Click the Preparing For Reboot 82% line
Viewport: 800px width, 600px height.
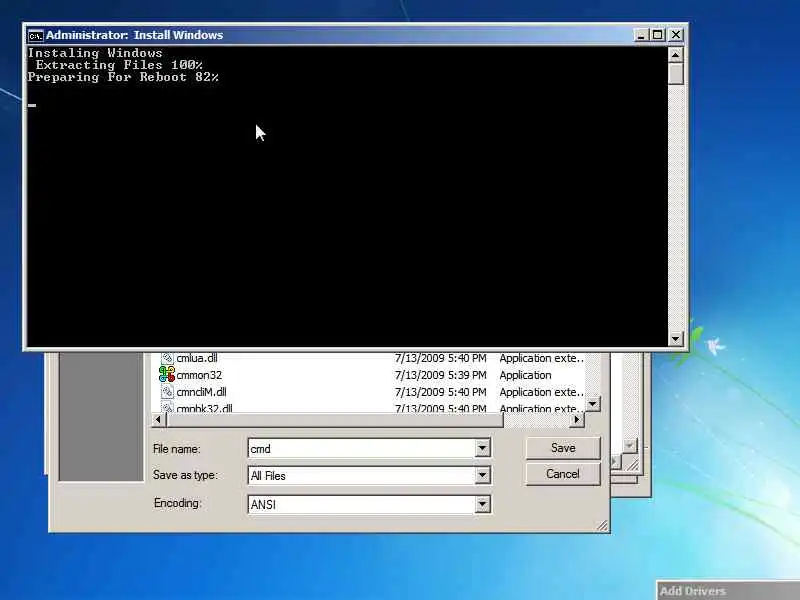tap(123, 77)
